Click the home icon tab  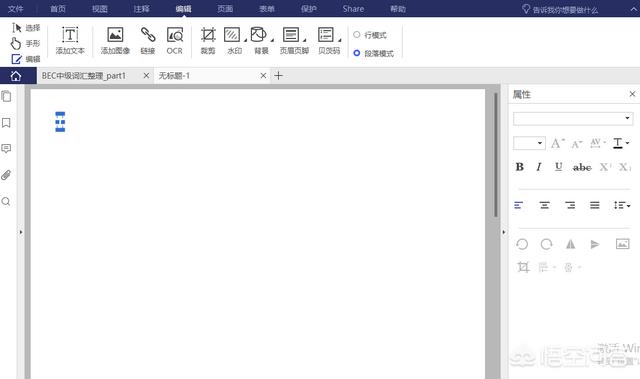click(16, 76)
